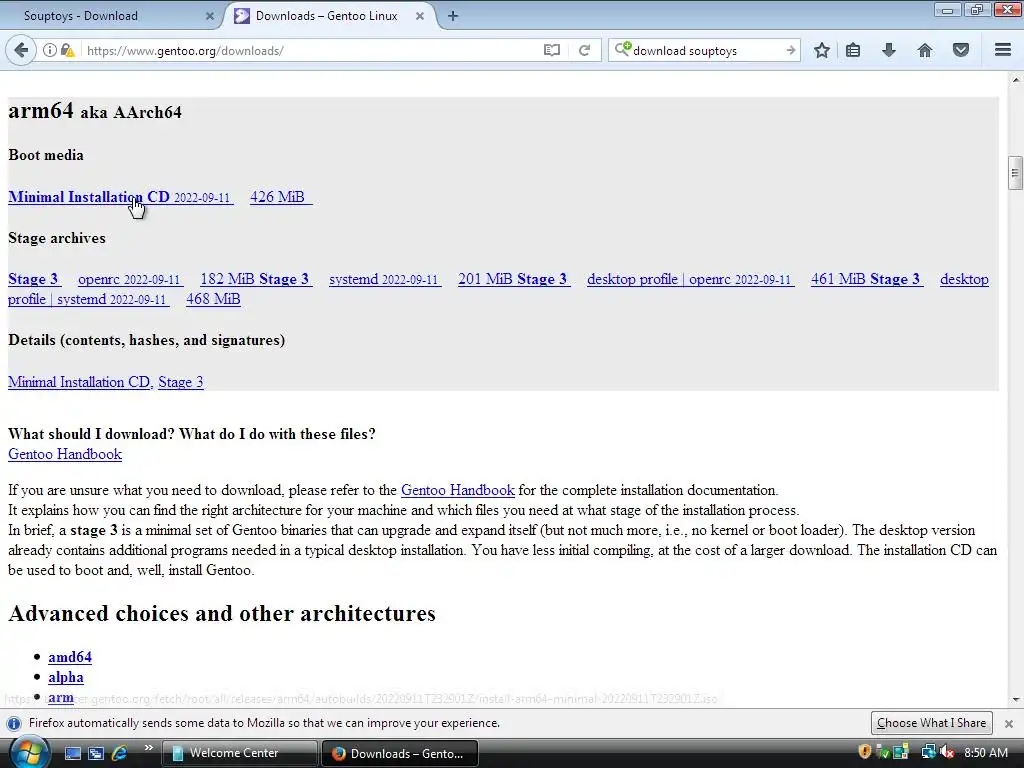1024x768 pixels.
Task: Open Minimal Installation CD 2022-09-11 link
Action: point(120,197)
